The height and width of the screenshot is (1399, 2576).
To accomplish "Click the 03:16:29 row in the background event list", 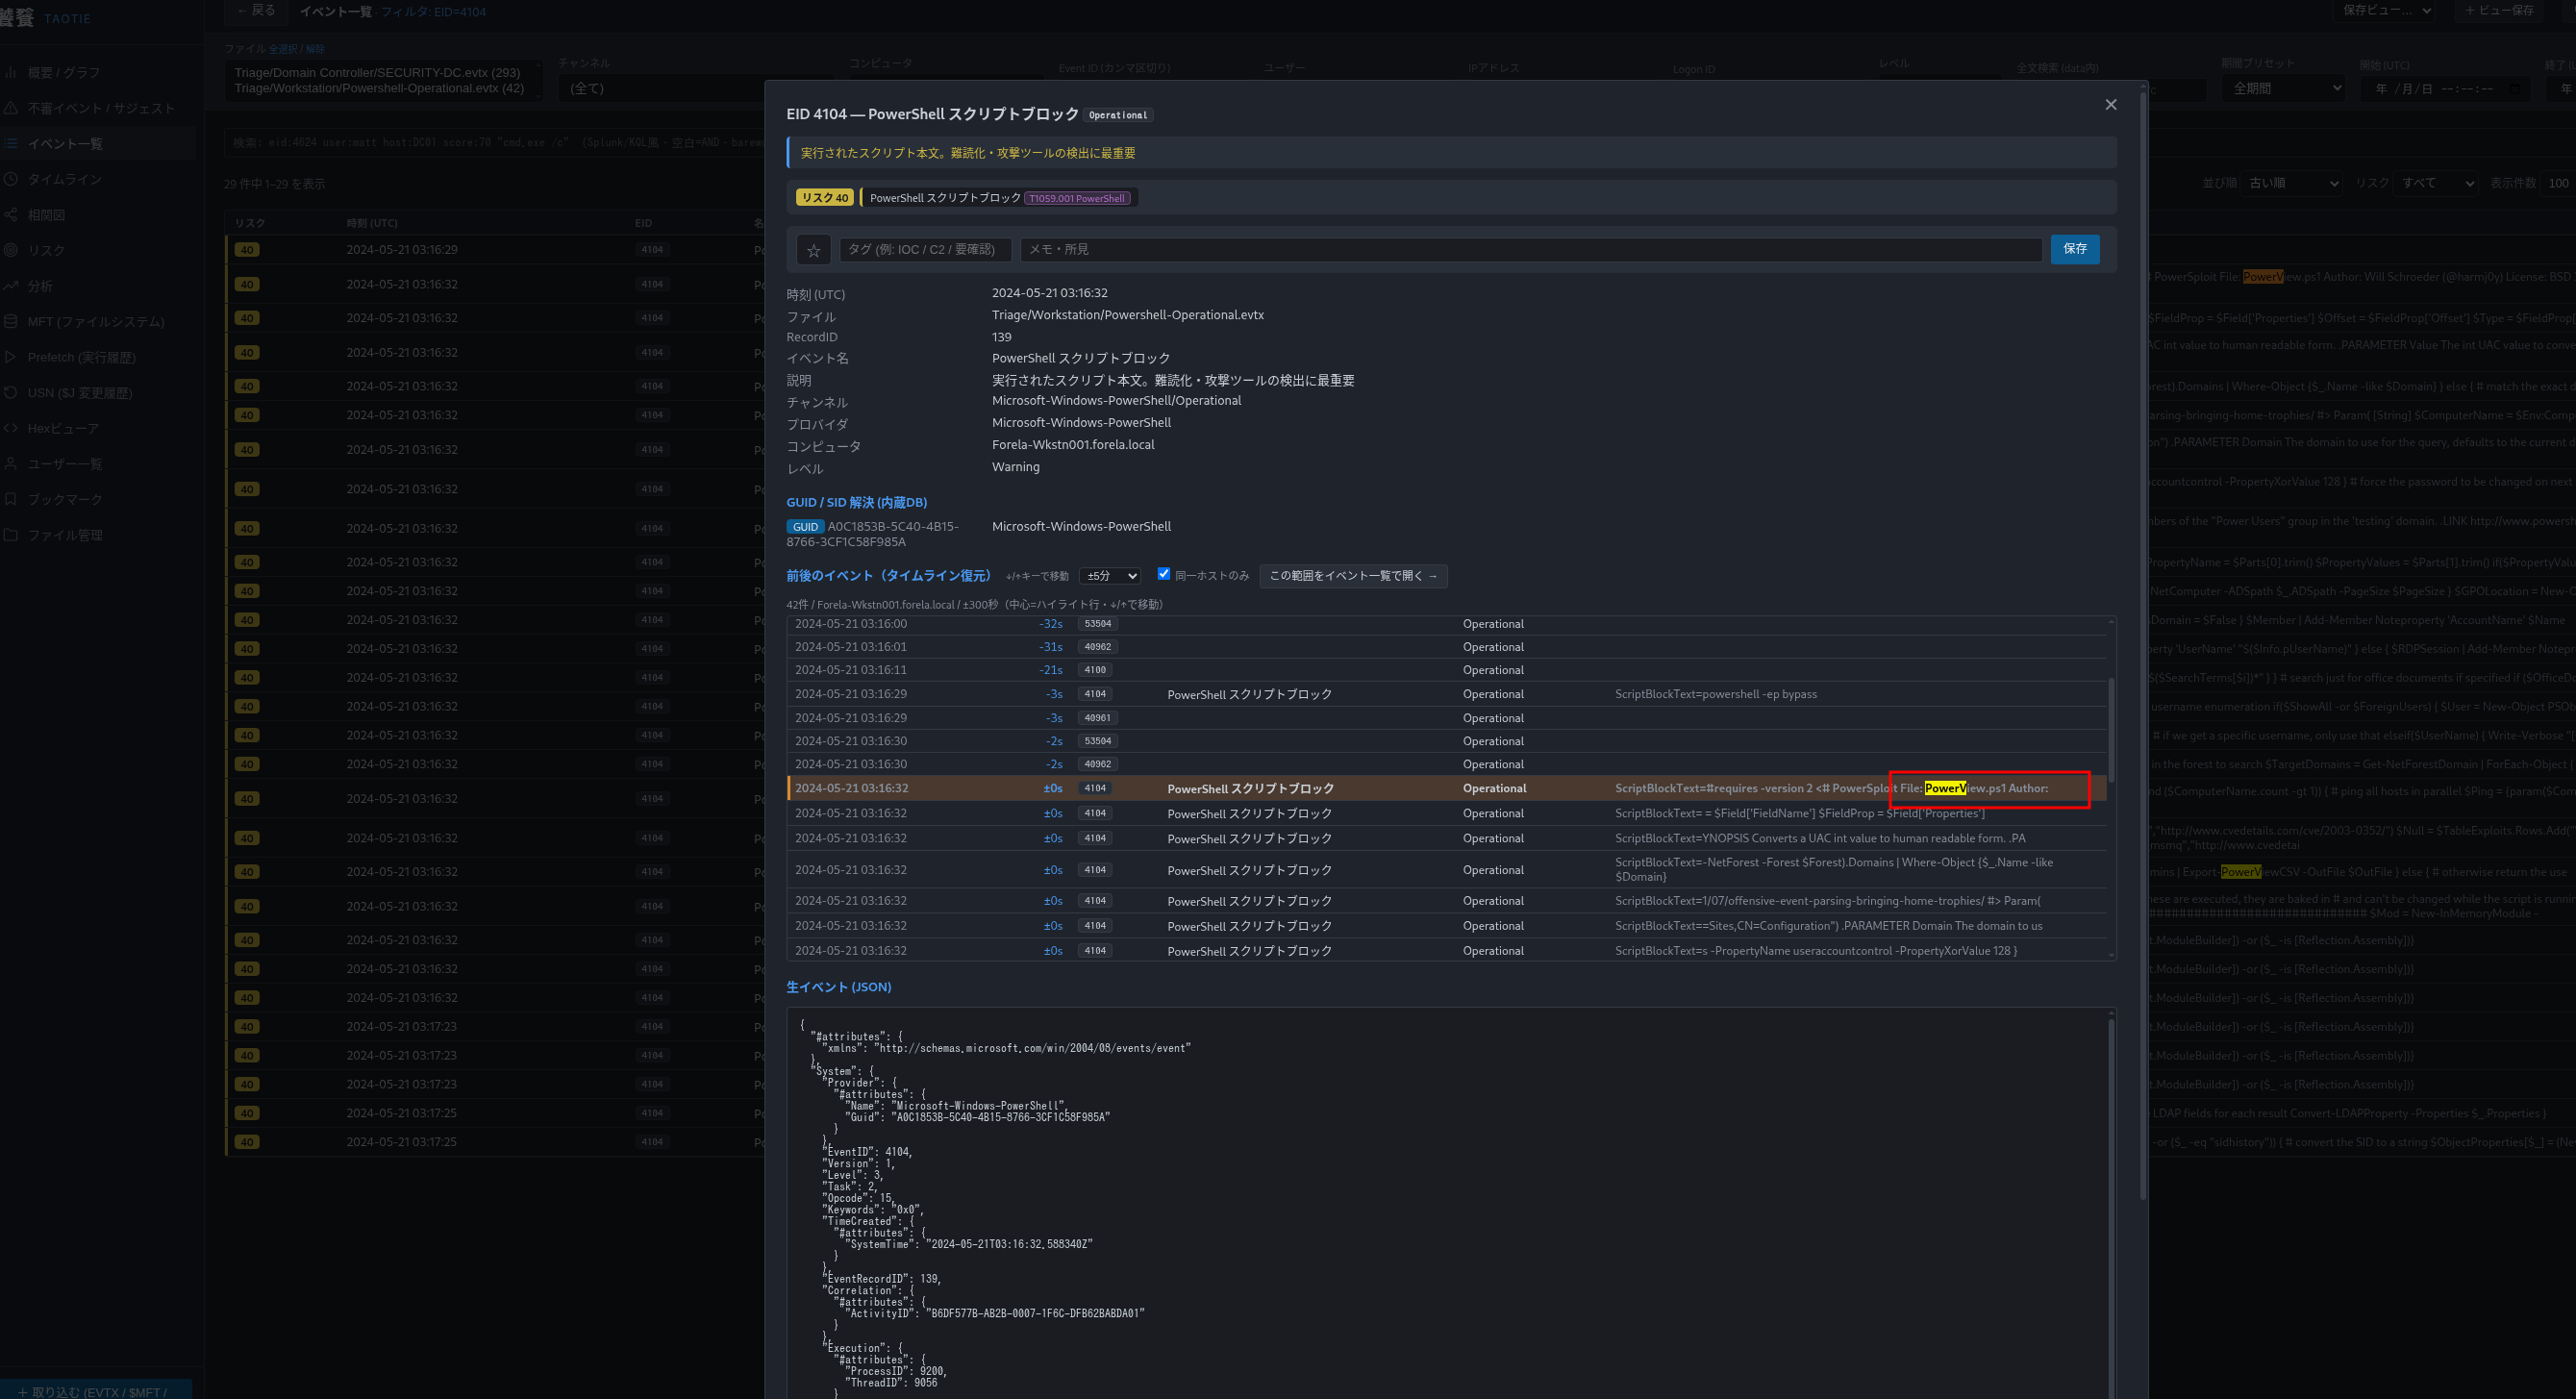I will pyautogui.click(x=495, y=250).
